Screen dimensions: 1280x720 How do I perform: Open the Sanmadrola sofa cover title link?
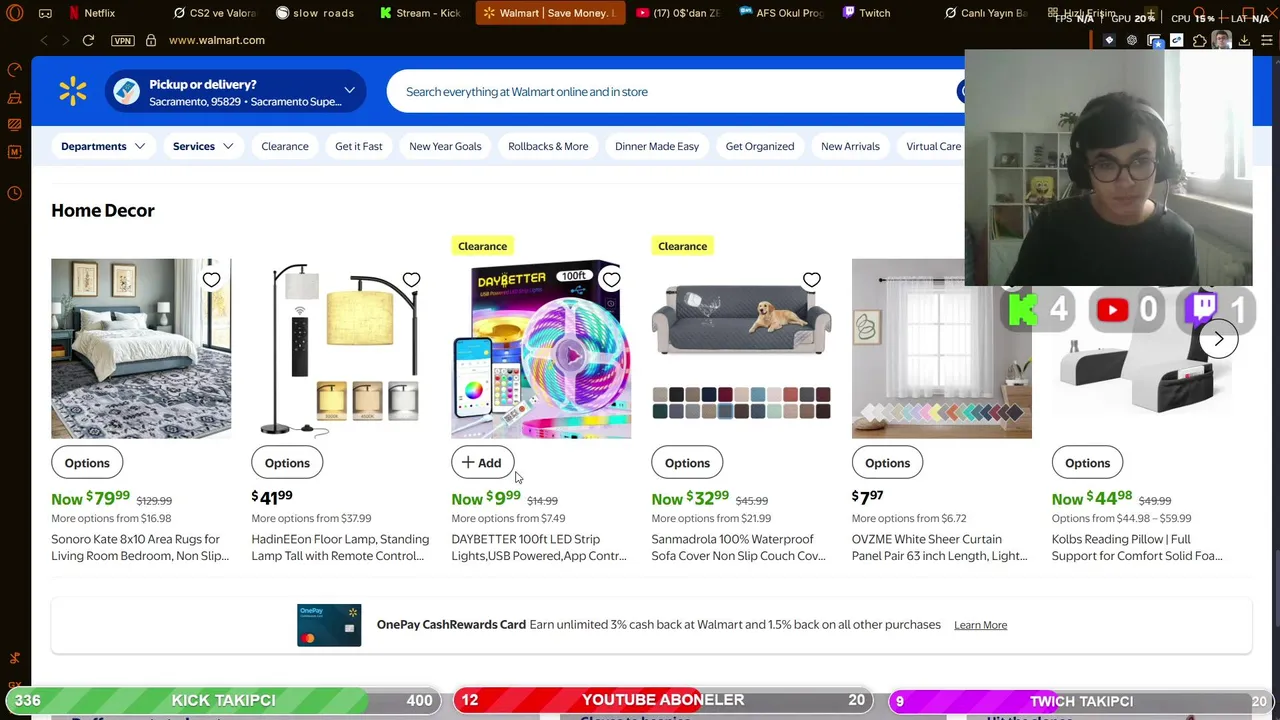click(x=739, y=547)
